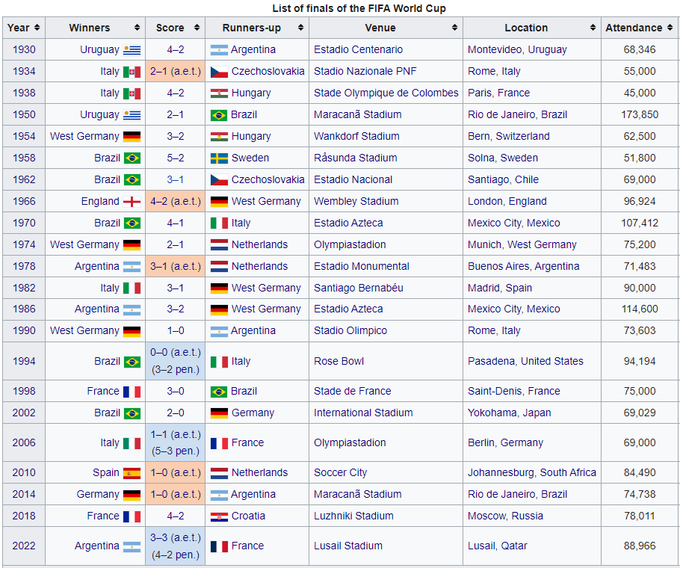Viewport: 680px width, 568px height.
Task: Sort the table by Attendance column arrows
Action: click(x=670, y=28)
